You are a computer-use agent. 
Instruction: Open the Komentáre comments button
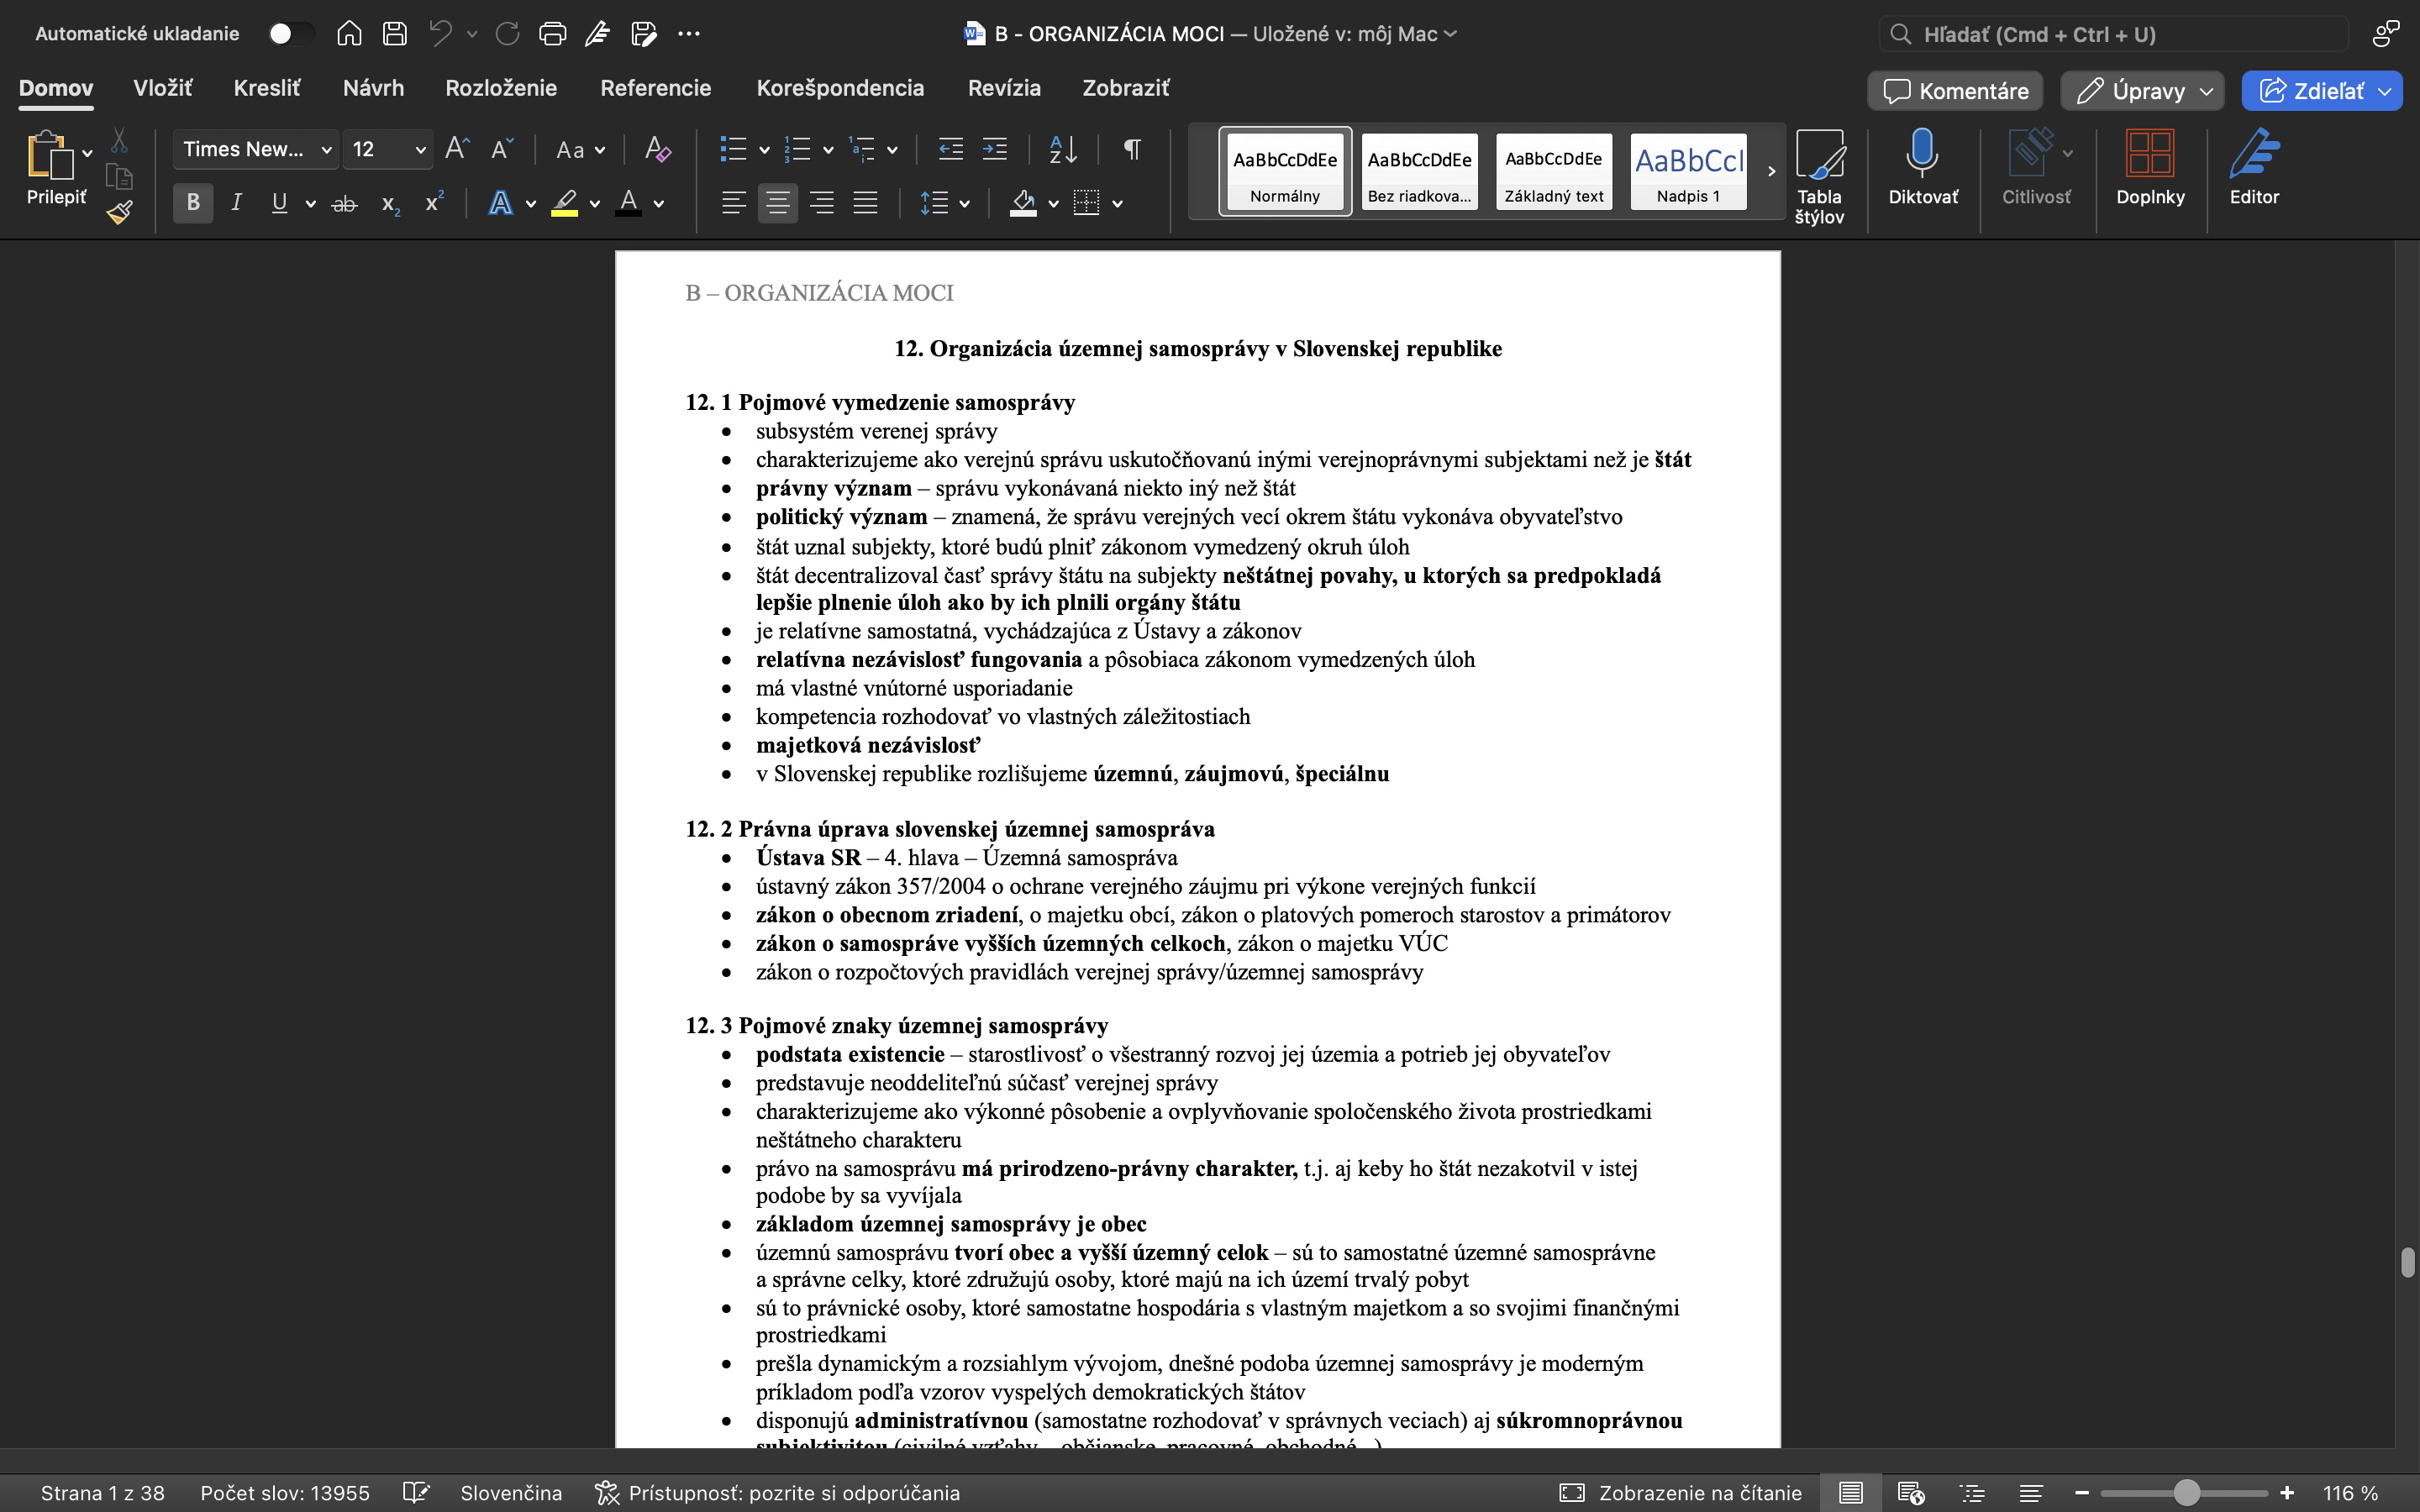coord(1955,91)
